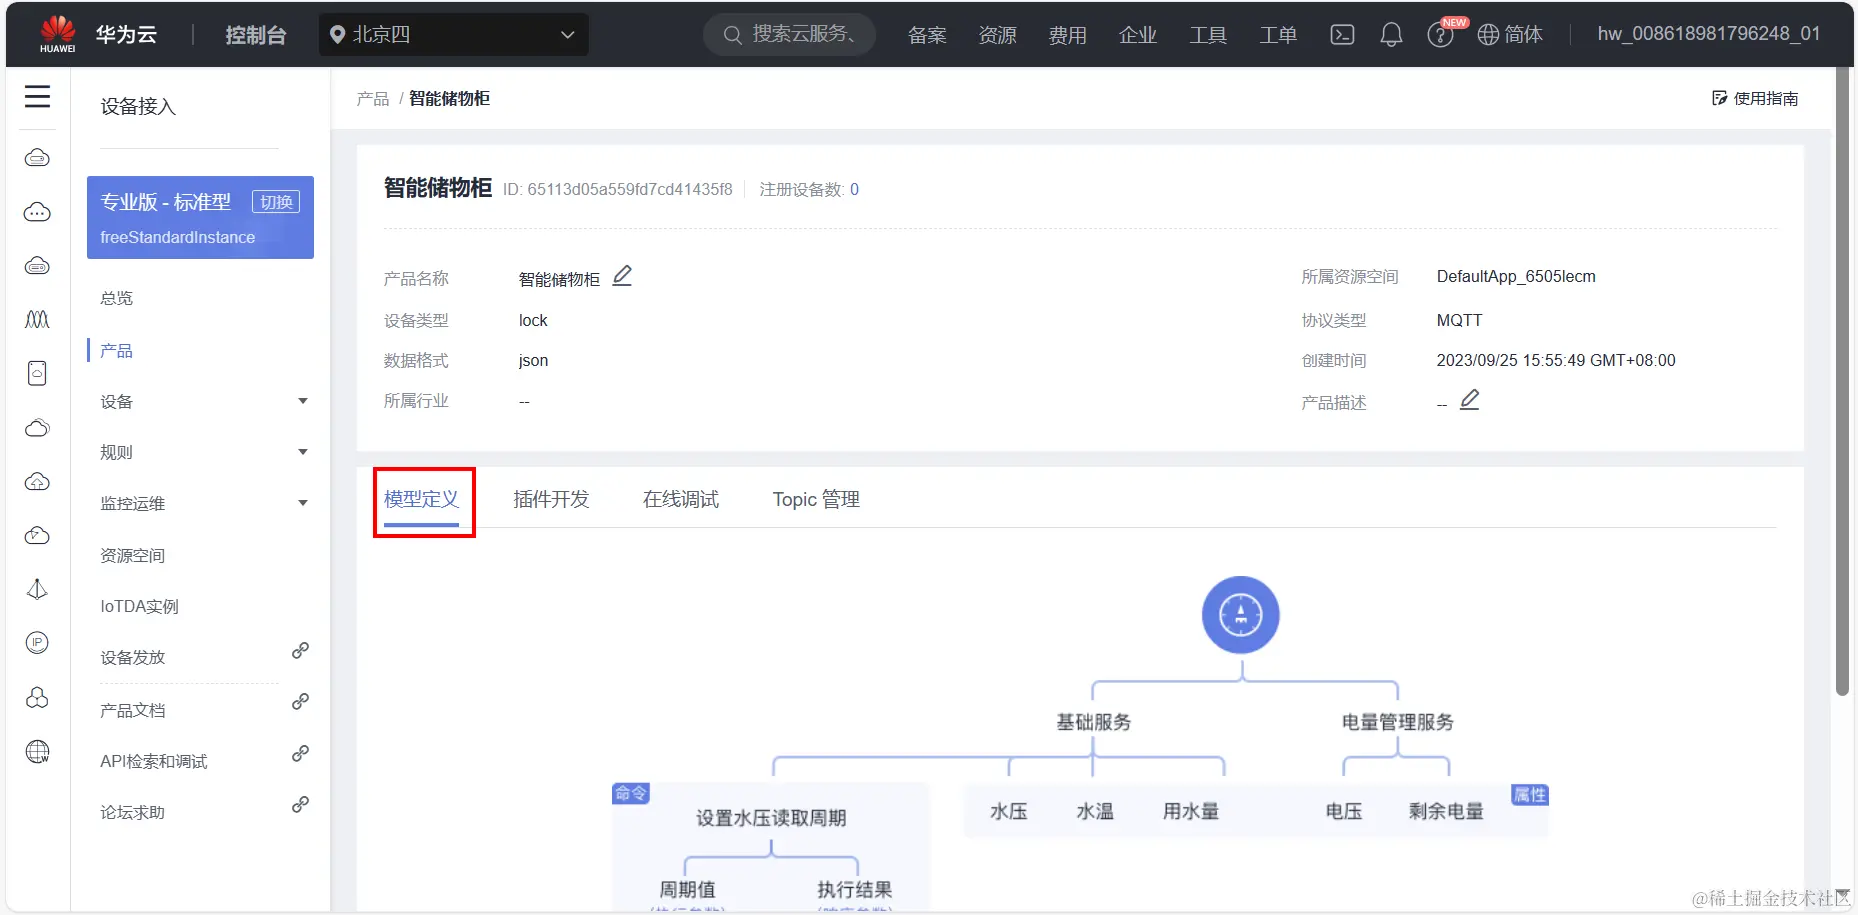Click 产品 in the breadcrumb
The height and width of the screenshot is (915, 1858).
[x=373, y=99]
